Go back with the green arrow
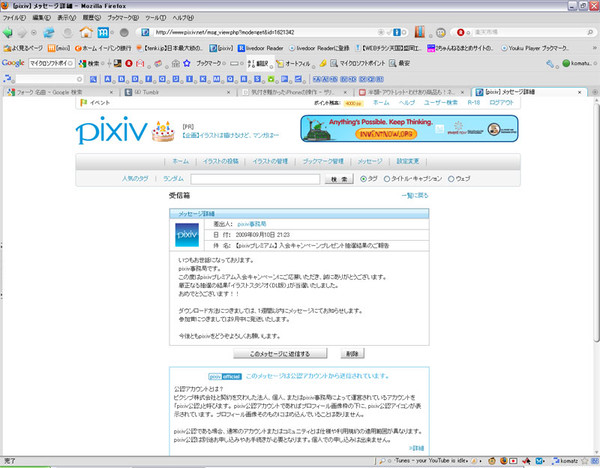 click(7, 33)
